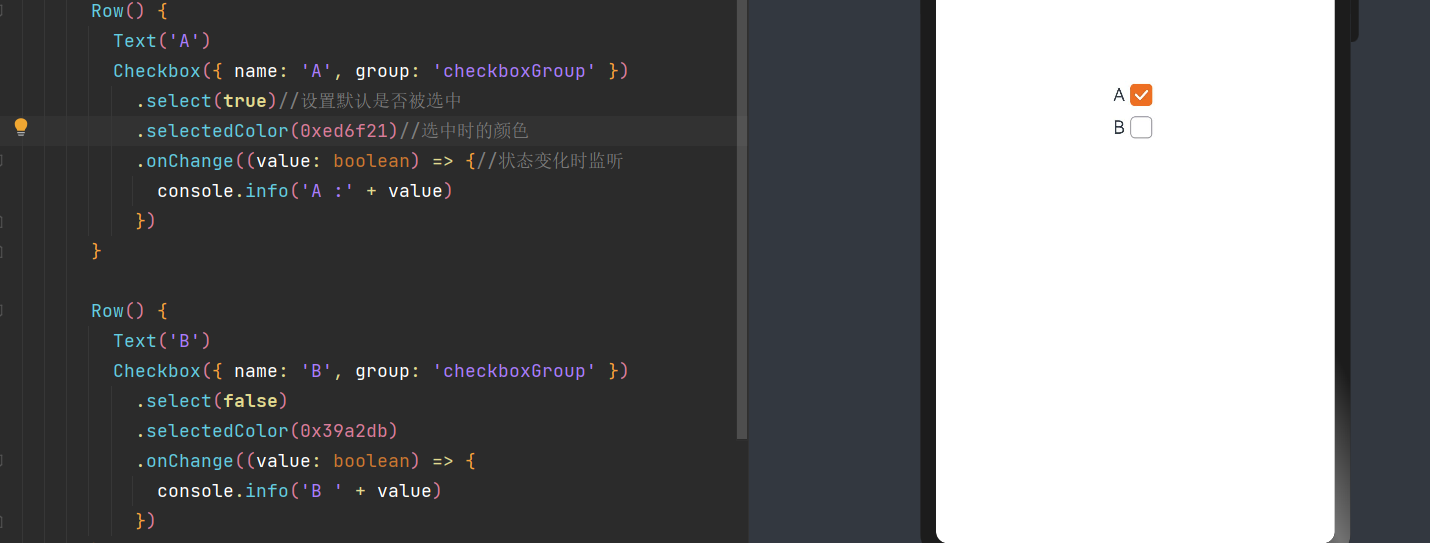This screenshot has width=1430, height=543.
Task: Click the color value 0x39a2db
Action: point(343,431)
